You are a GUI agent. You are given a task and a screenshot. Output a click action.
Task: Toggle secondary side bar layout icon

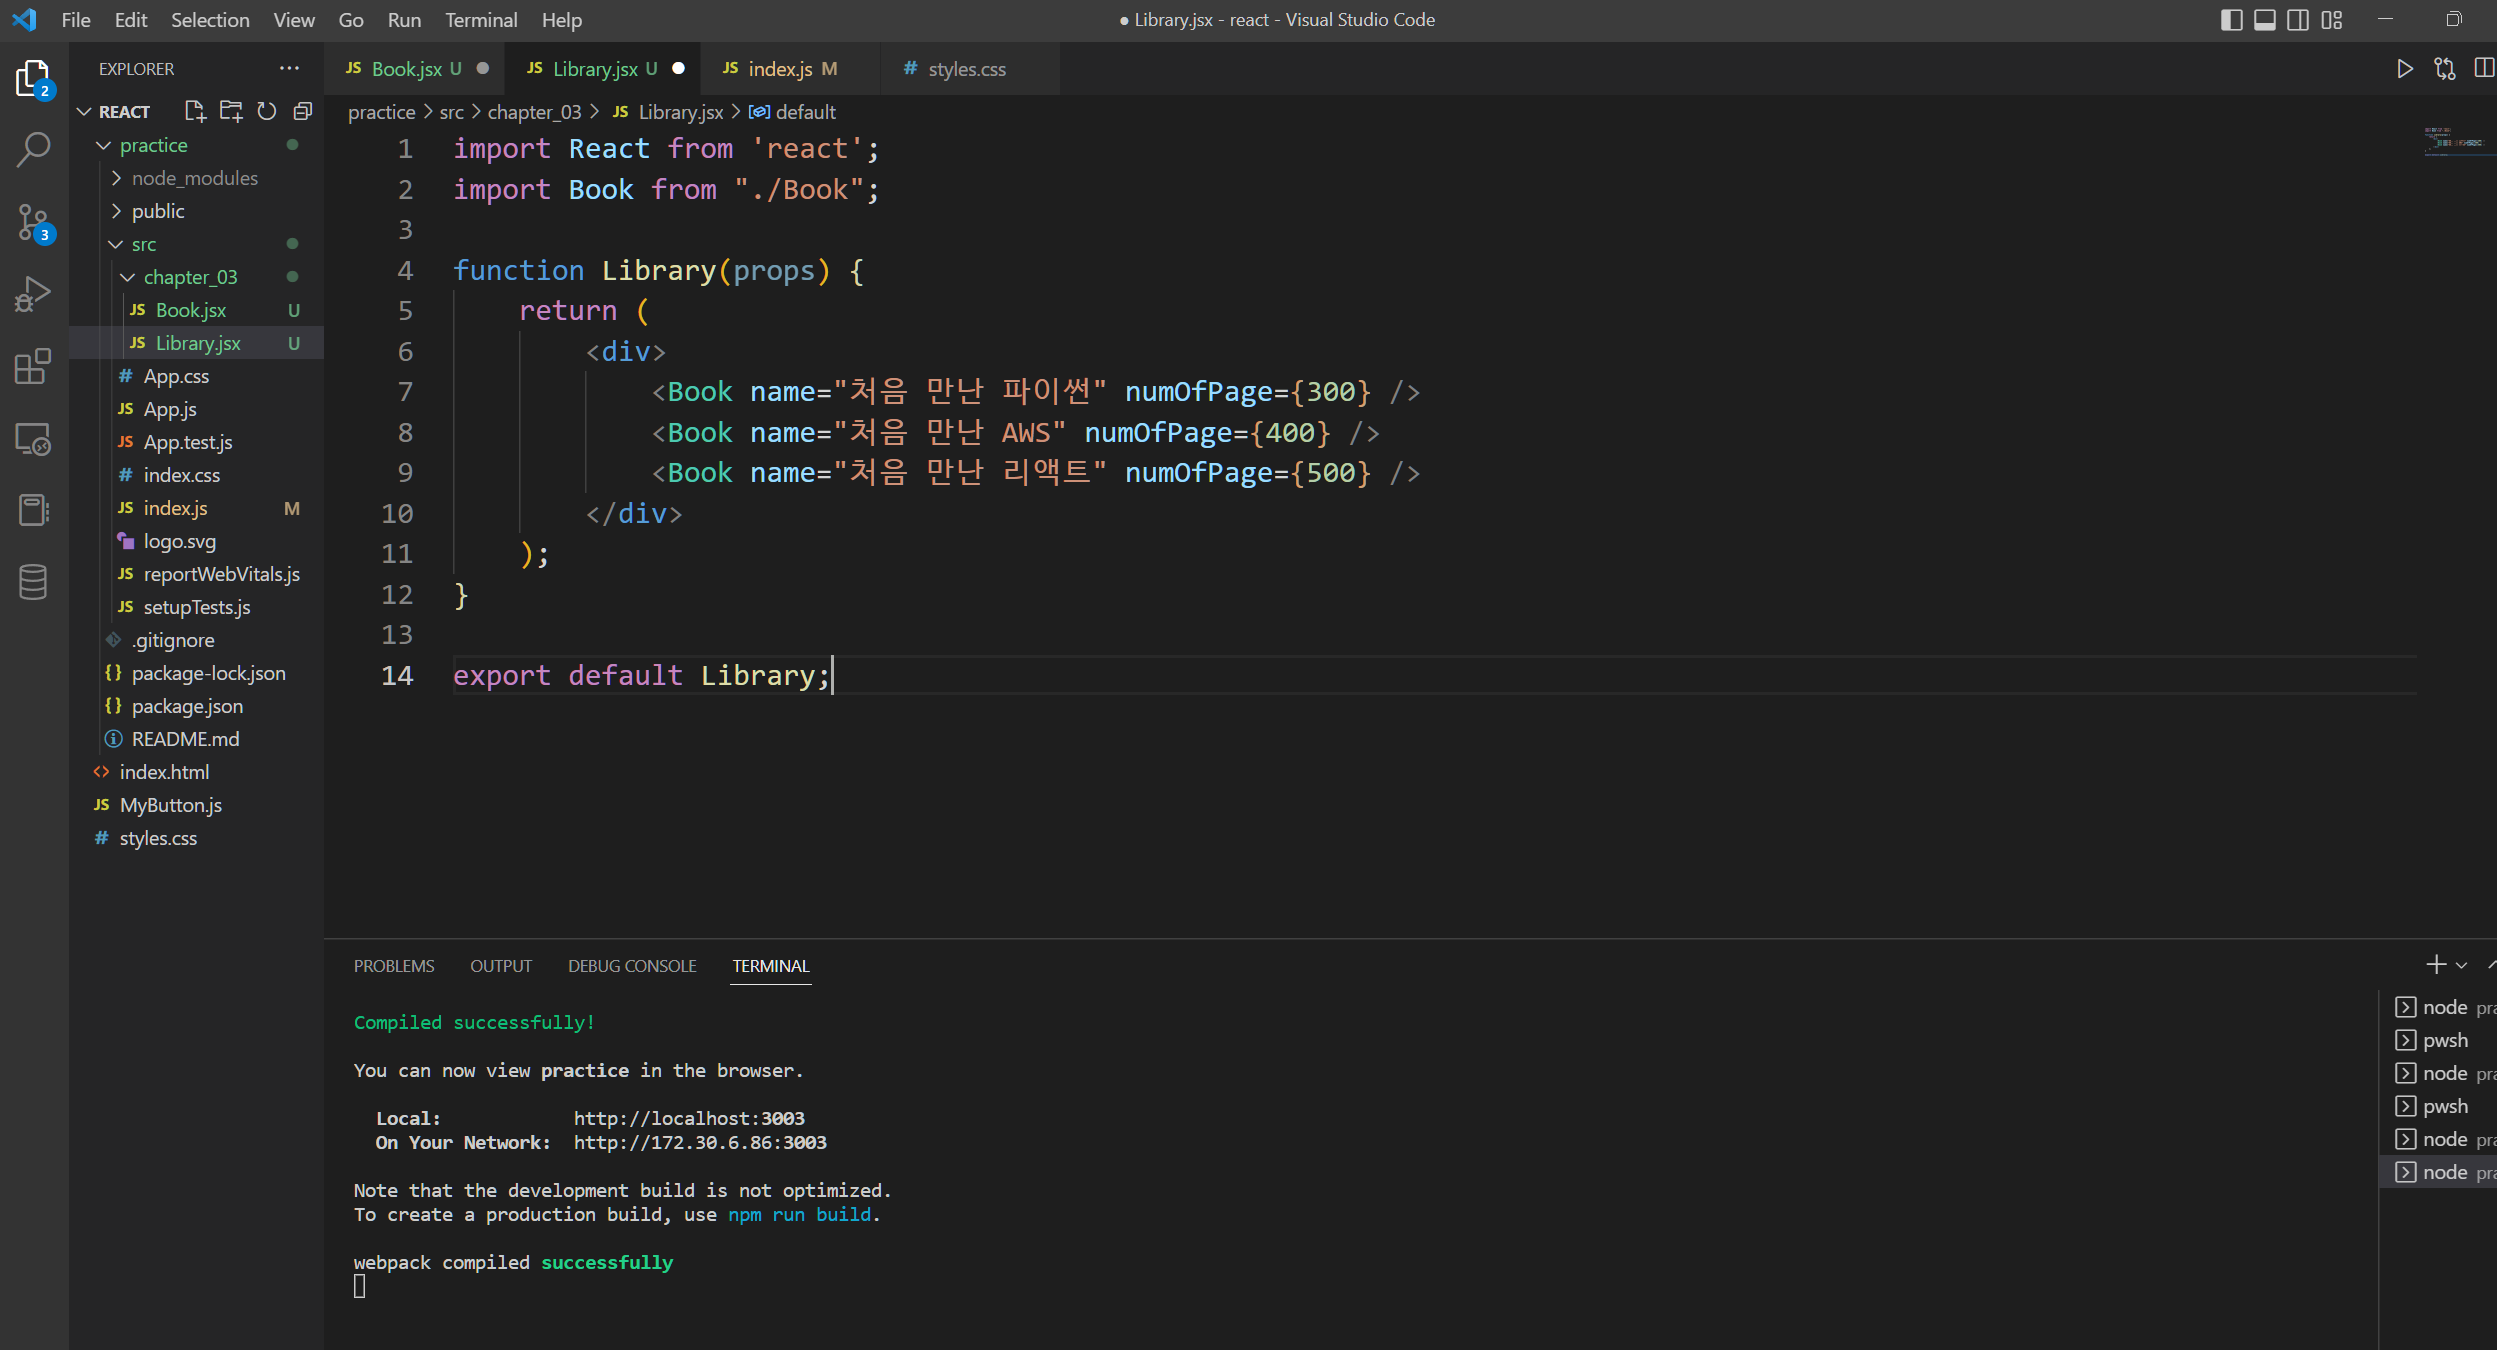tap(2298, 20)
